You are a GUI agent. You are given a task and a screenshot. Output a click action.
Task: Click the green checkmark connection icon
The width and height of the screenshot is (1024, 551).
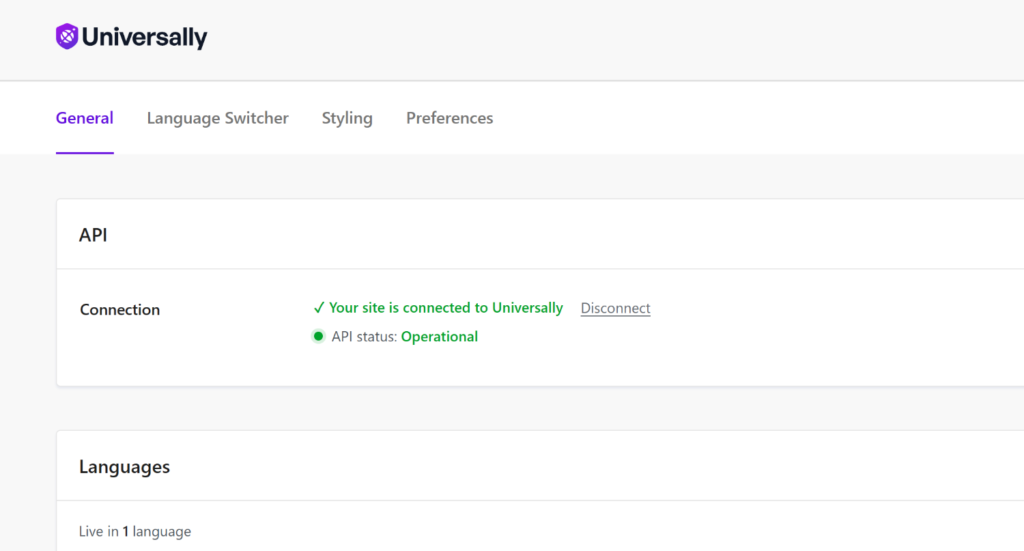(x=319, y=307)
